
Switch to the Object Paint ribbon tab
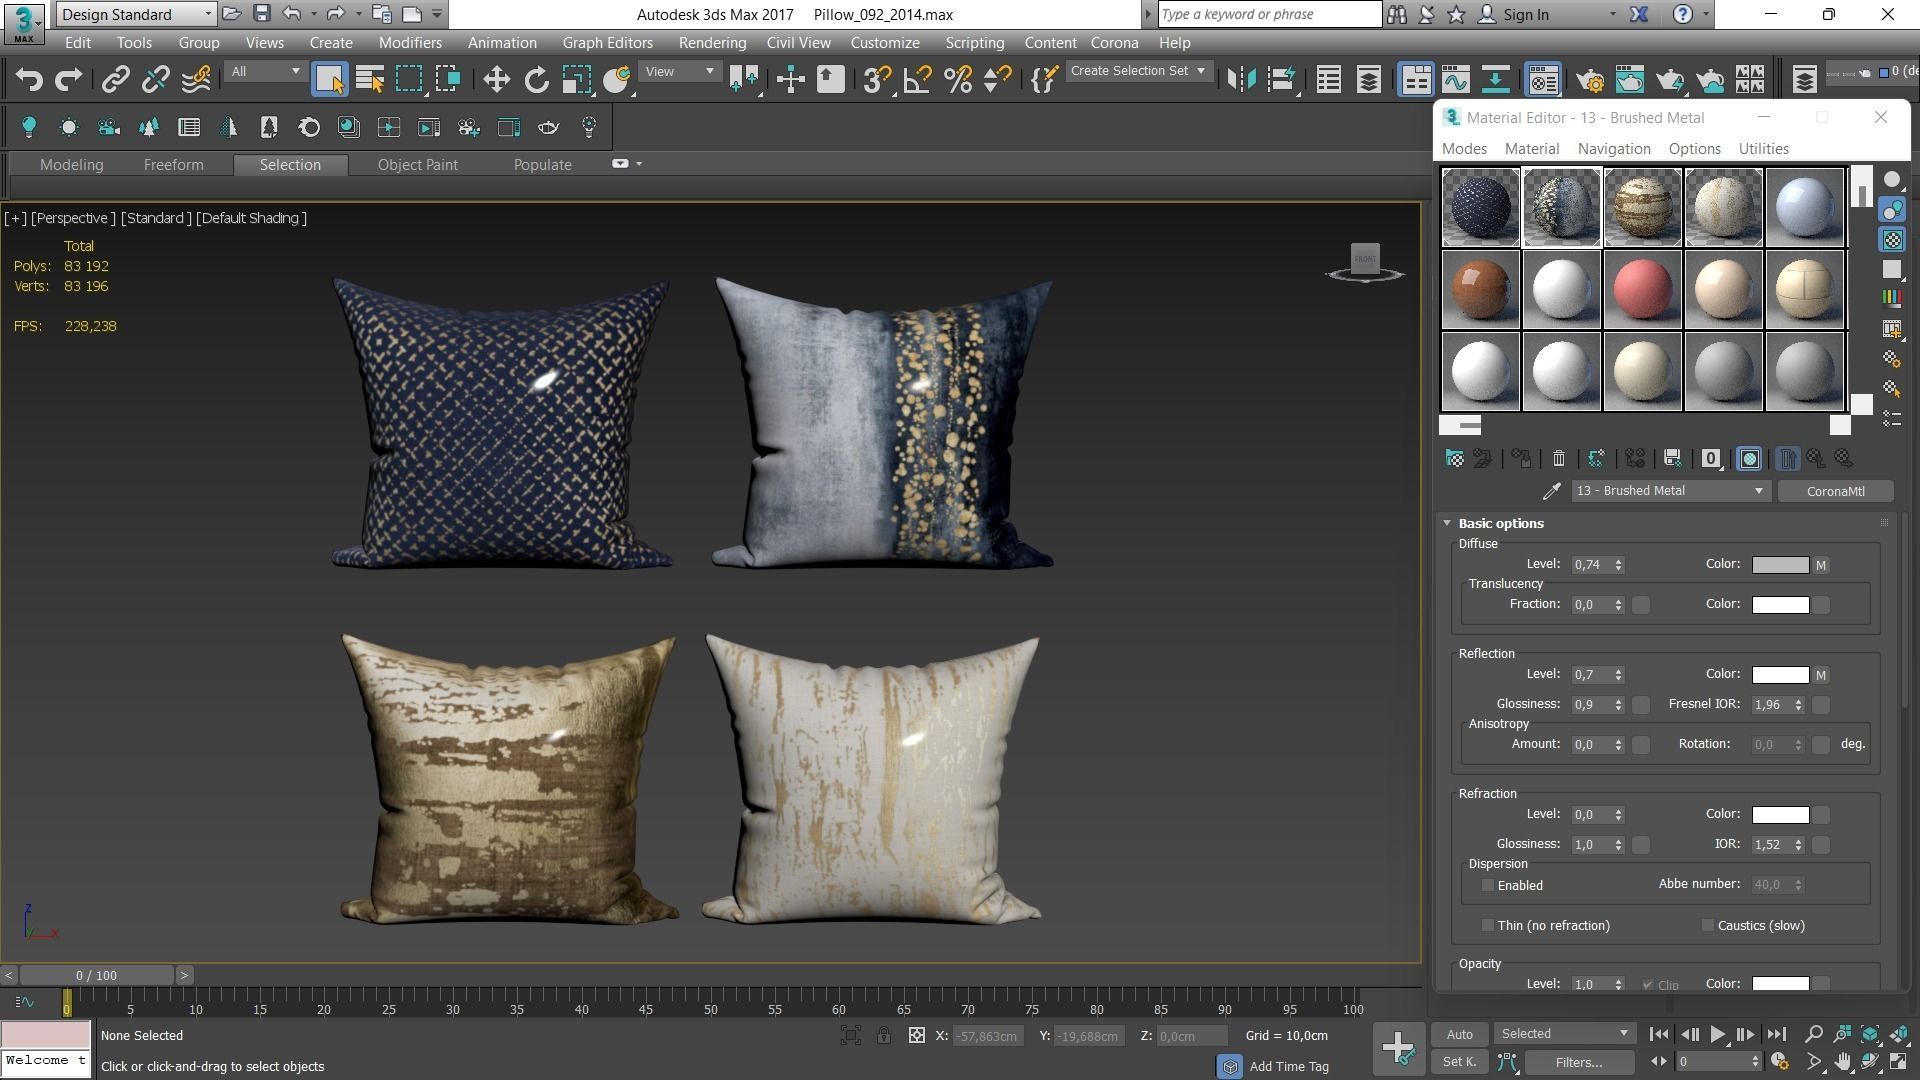coord(417,165)
